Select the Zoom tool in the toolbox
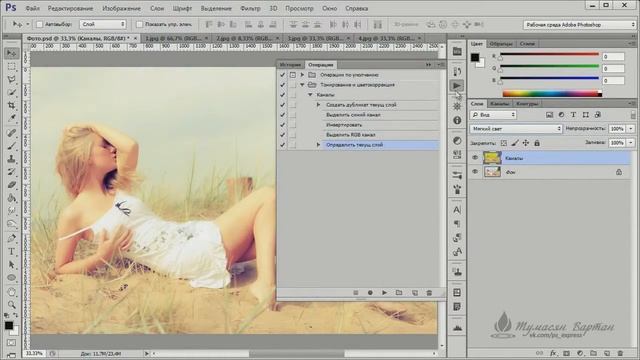640x360 pixels. (11, 304)
